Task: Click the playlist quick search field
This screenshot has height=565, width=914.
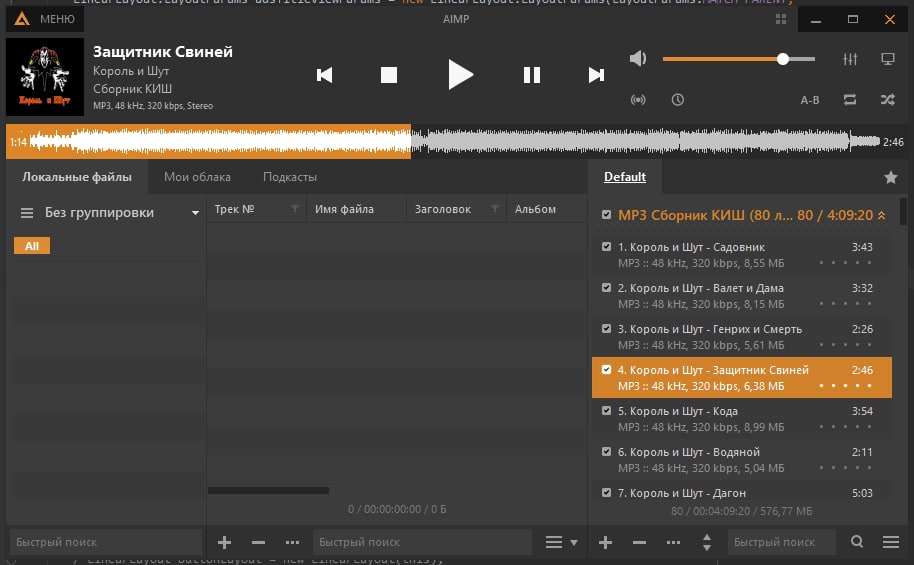Action: point(781,542)
